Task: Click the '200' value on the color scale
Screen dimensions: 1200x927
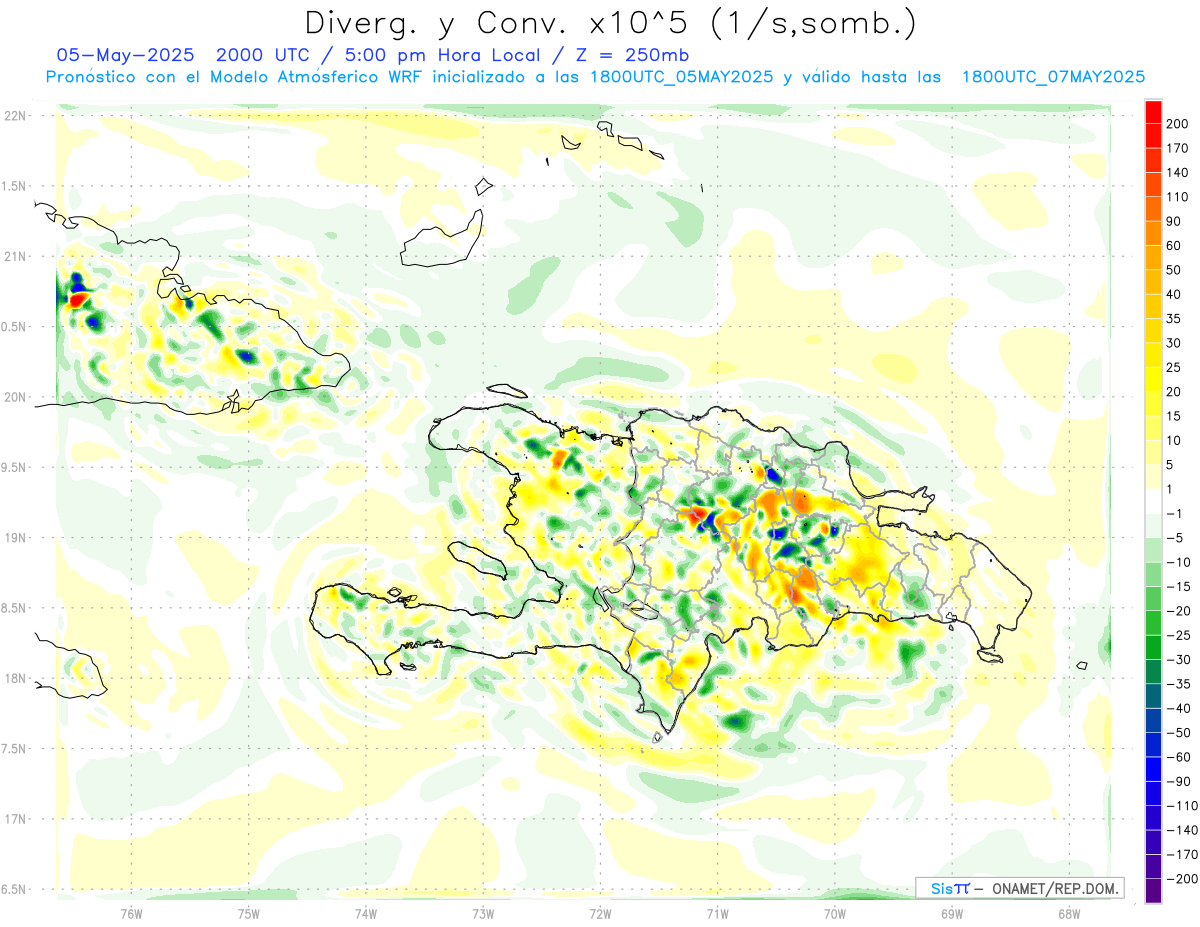Action: 1177,124
